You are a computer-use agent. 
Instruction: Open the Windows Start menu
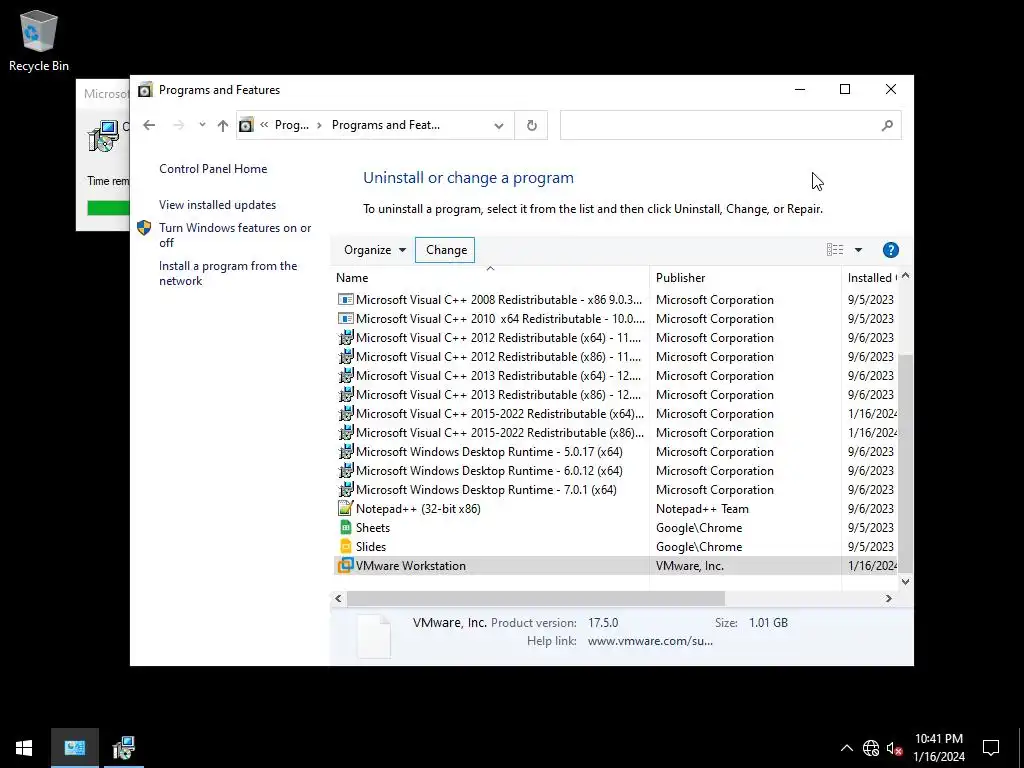pos(24,748)
